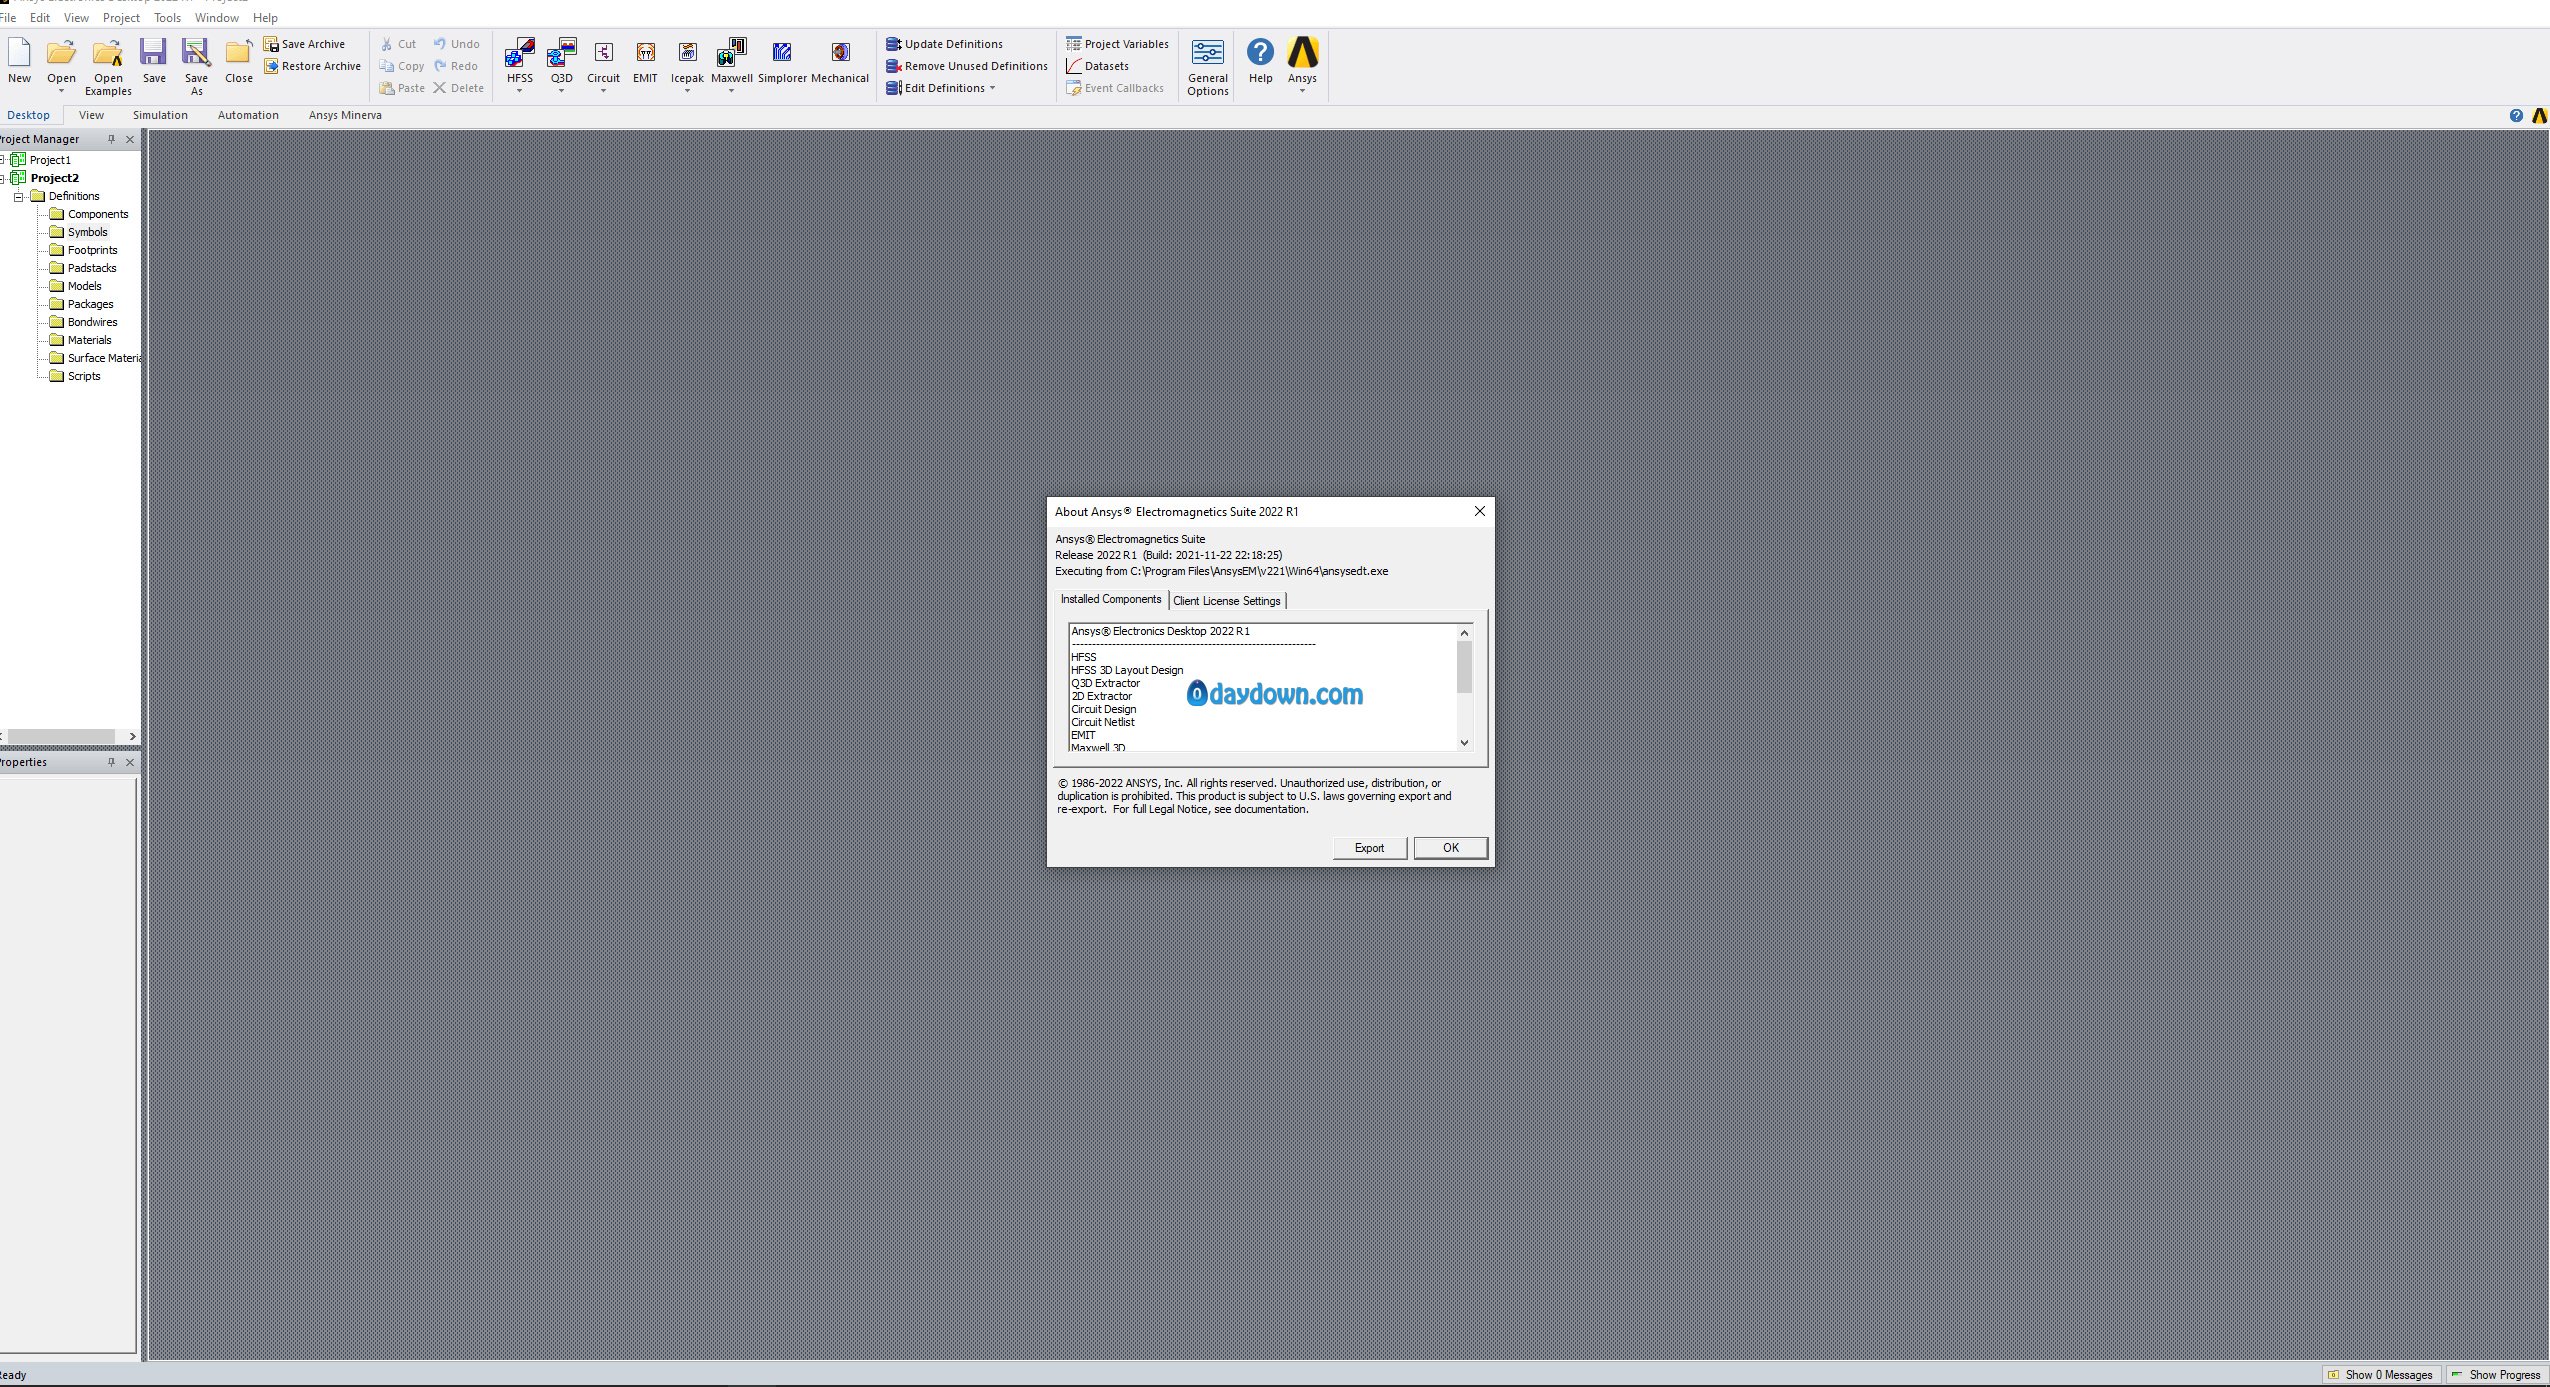This screenshot has width=2550, height=1387.
Task: Collapse the Project2 tree node
Action: click(x=3, y=179)
